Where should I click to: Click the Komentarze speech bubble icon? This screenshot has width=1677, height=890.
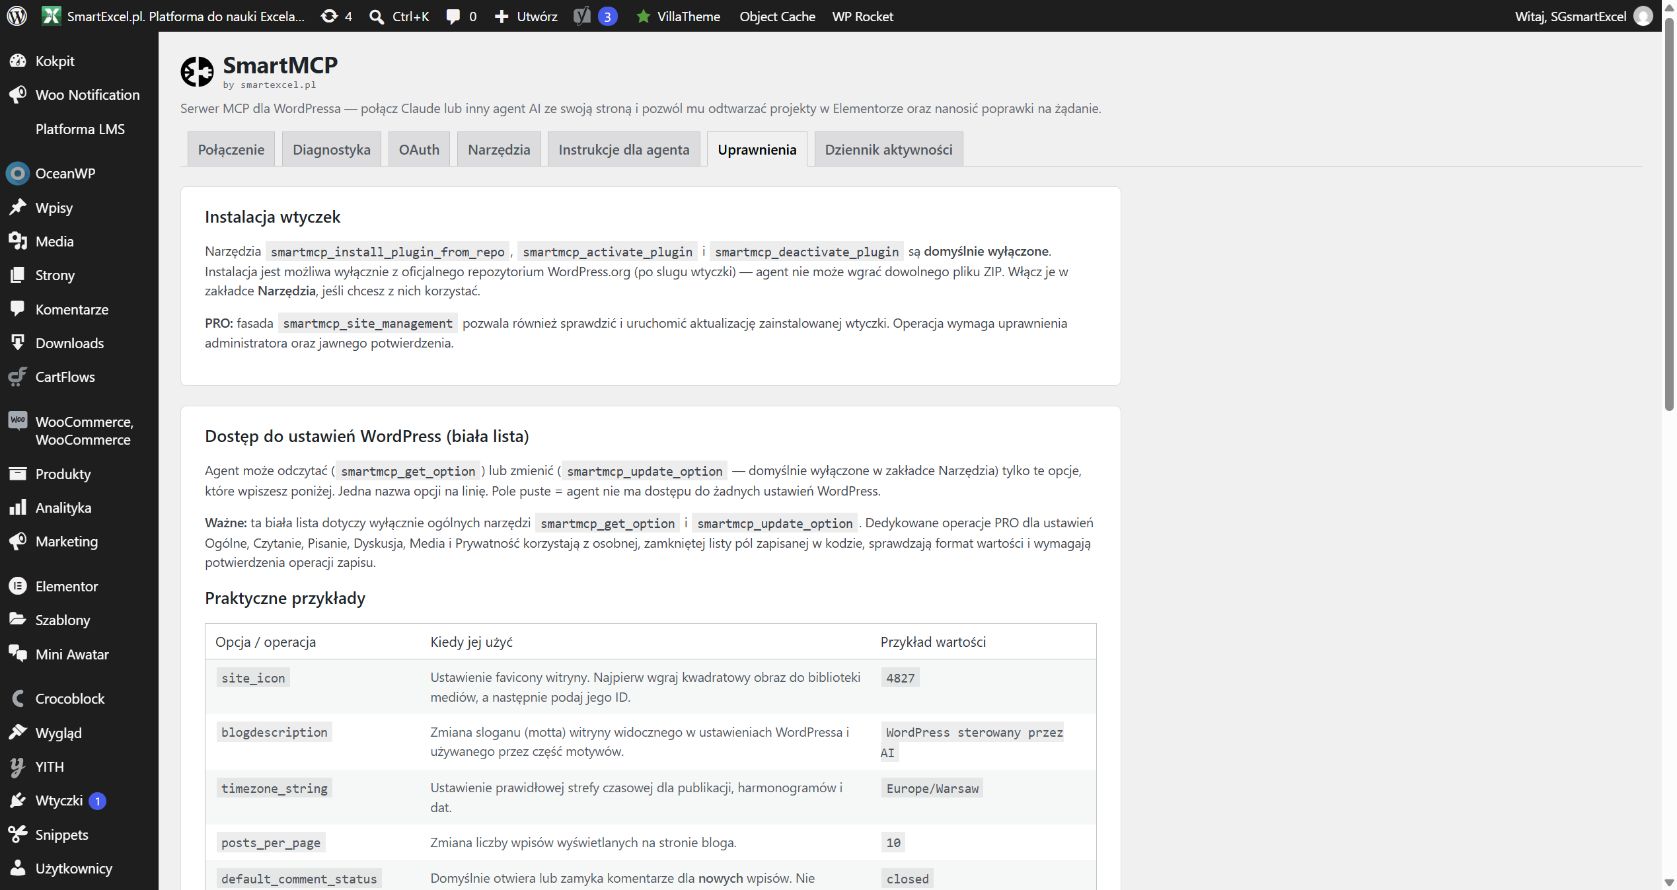(x=17, y=310)
